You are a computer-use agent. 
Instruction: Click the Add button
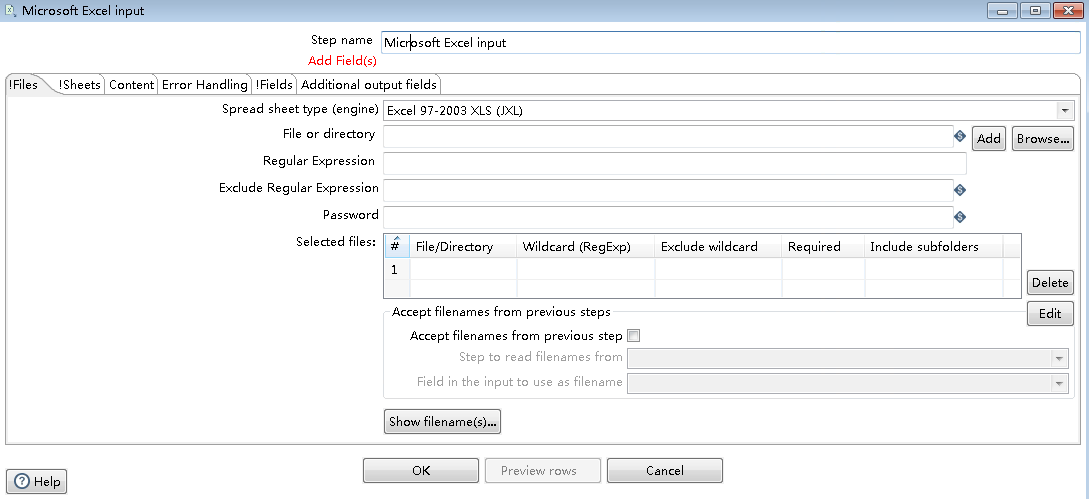click(x=988, y=138)
